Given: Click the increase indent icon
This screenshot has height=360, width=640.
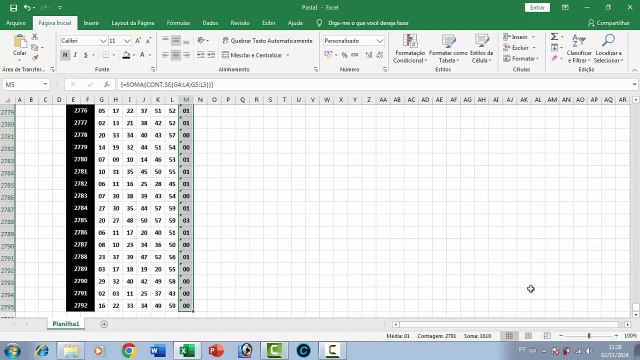Looking at the screenshot, I should point(211,55).
